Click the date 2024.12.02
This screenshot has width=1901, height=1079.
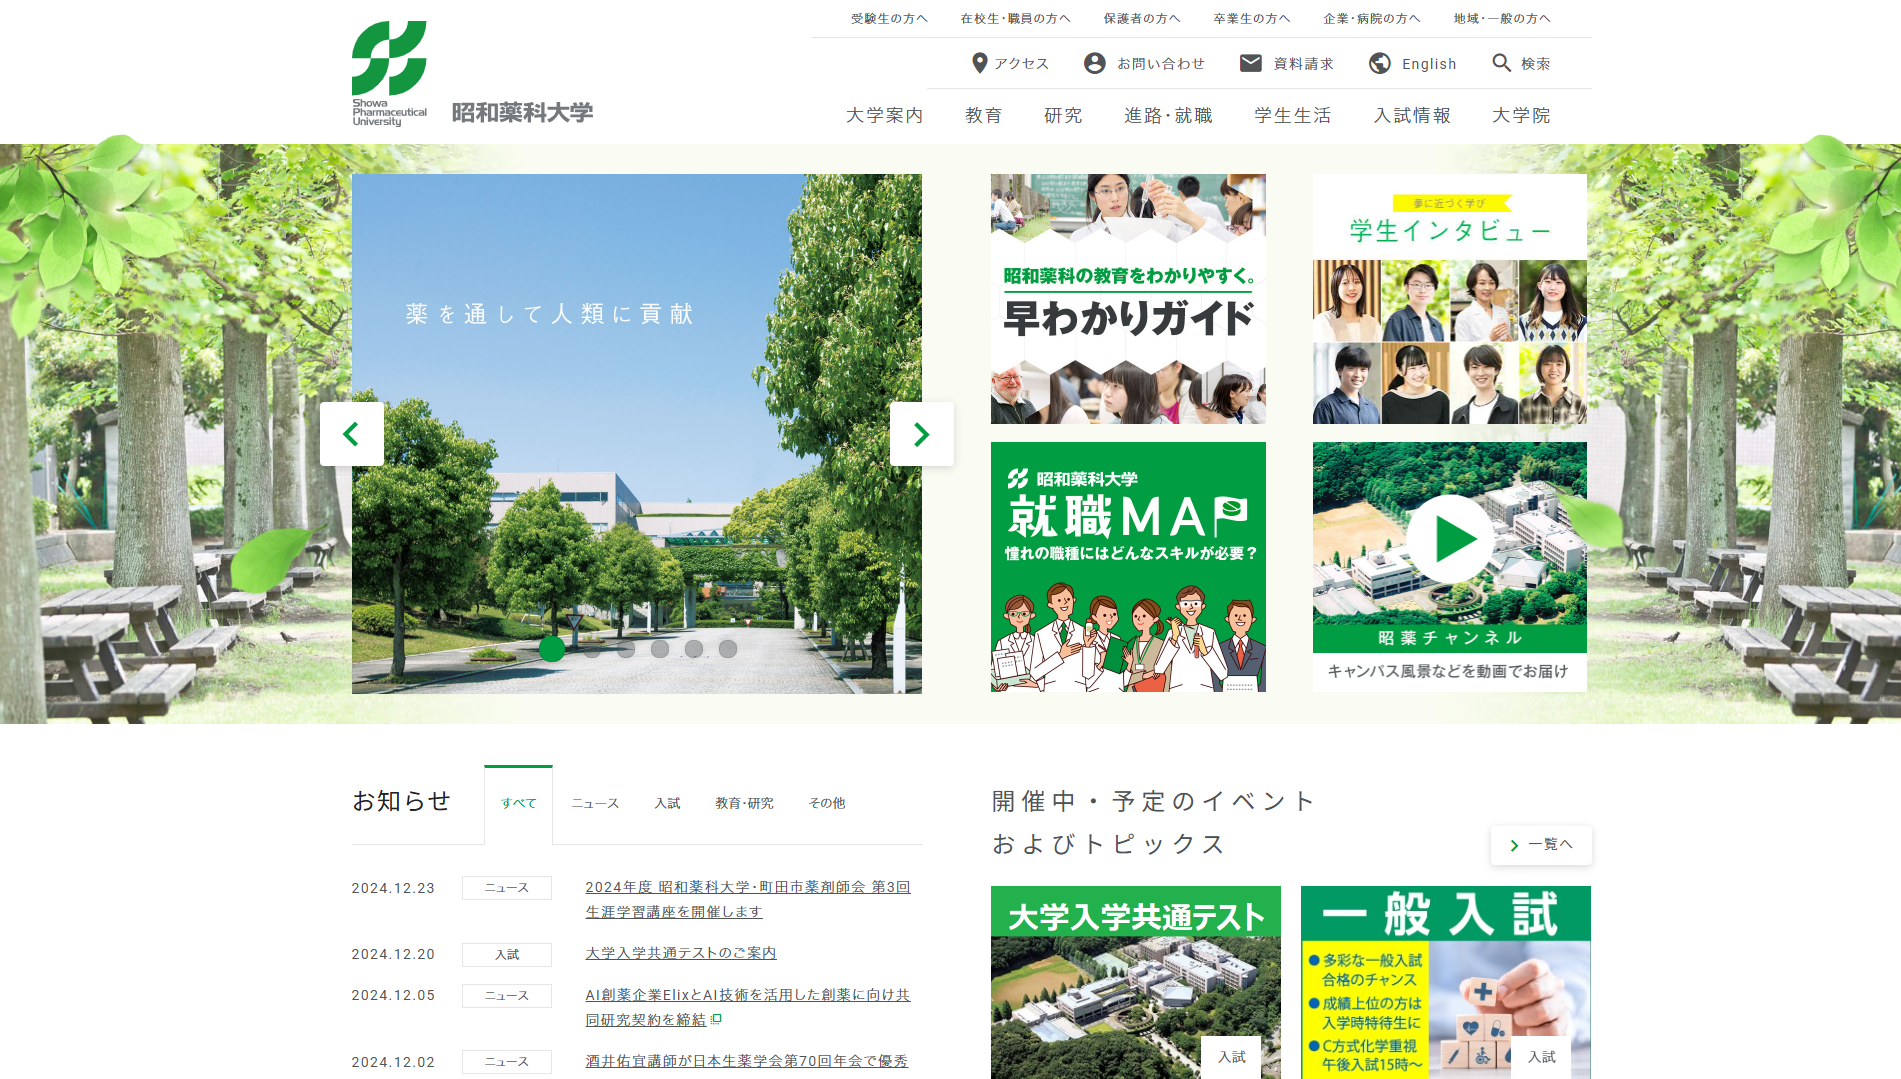pyautogui.click(x=393, y=1062)
